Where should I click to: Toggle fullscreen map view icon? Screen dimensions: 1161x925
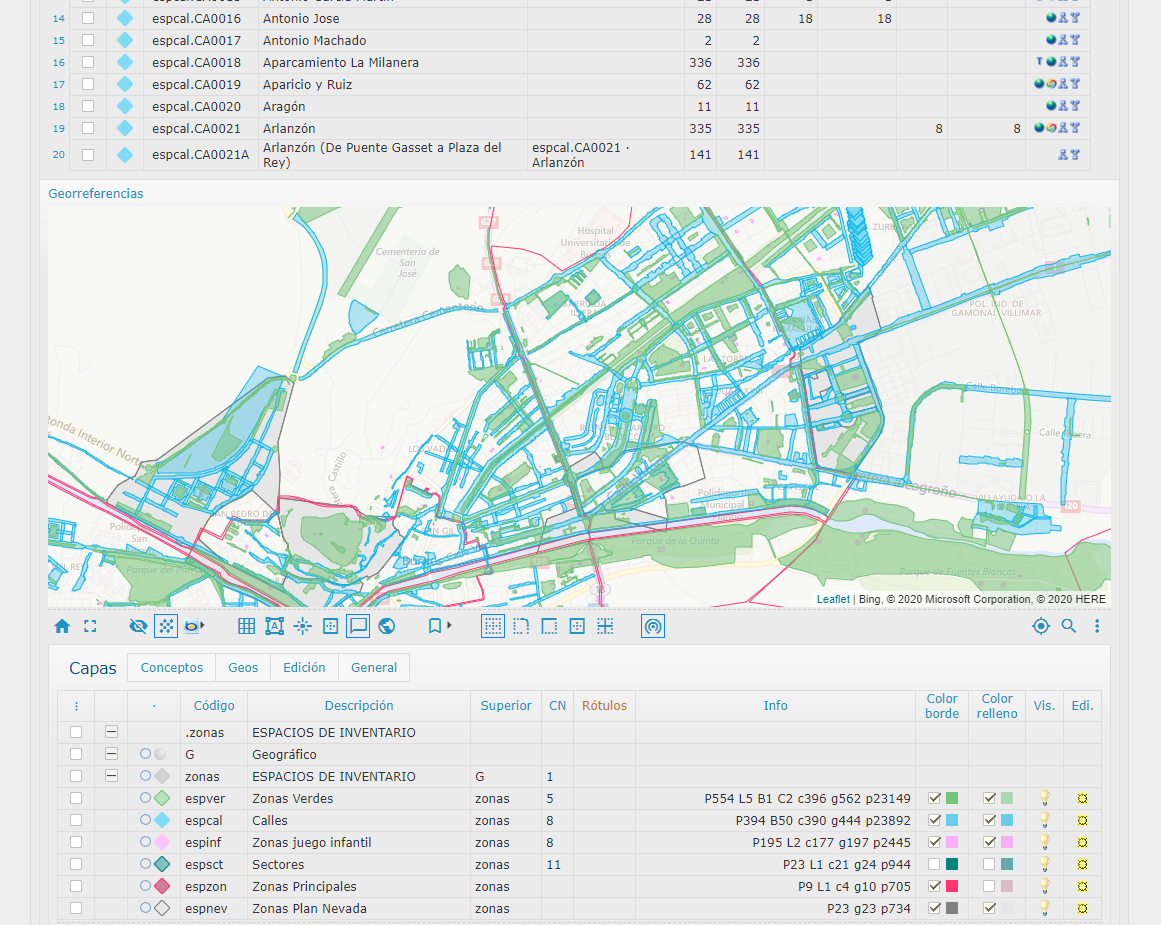(90, 627)
